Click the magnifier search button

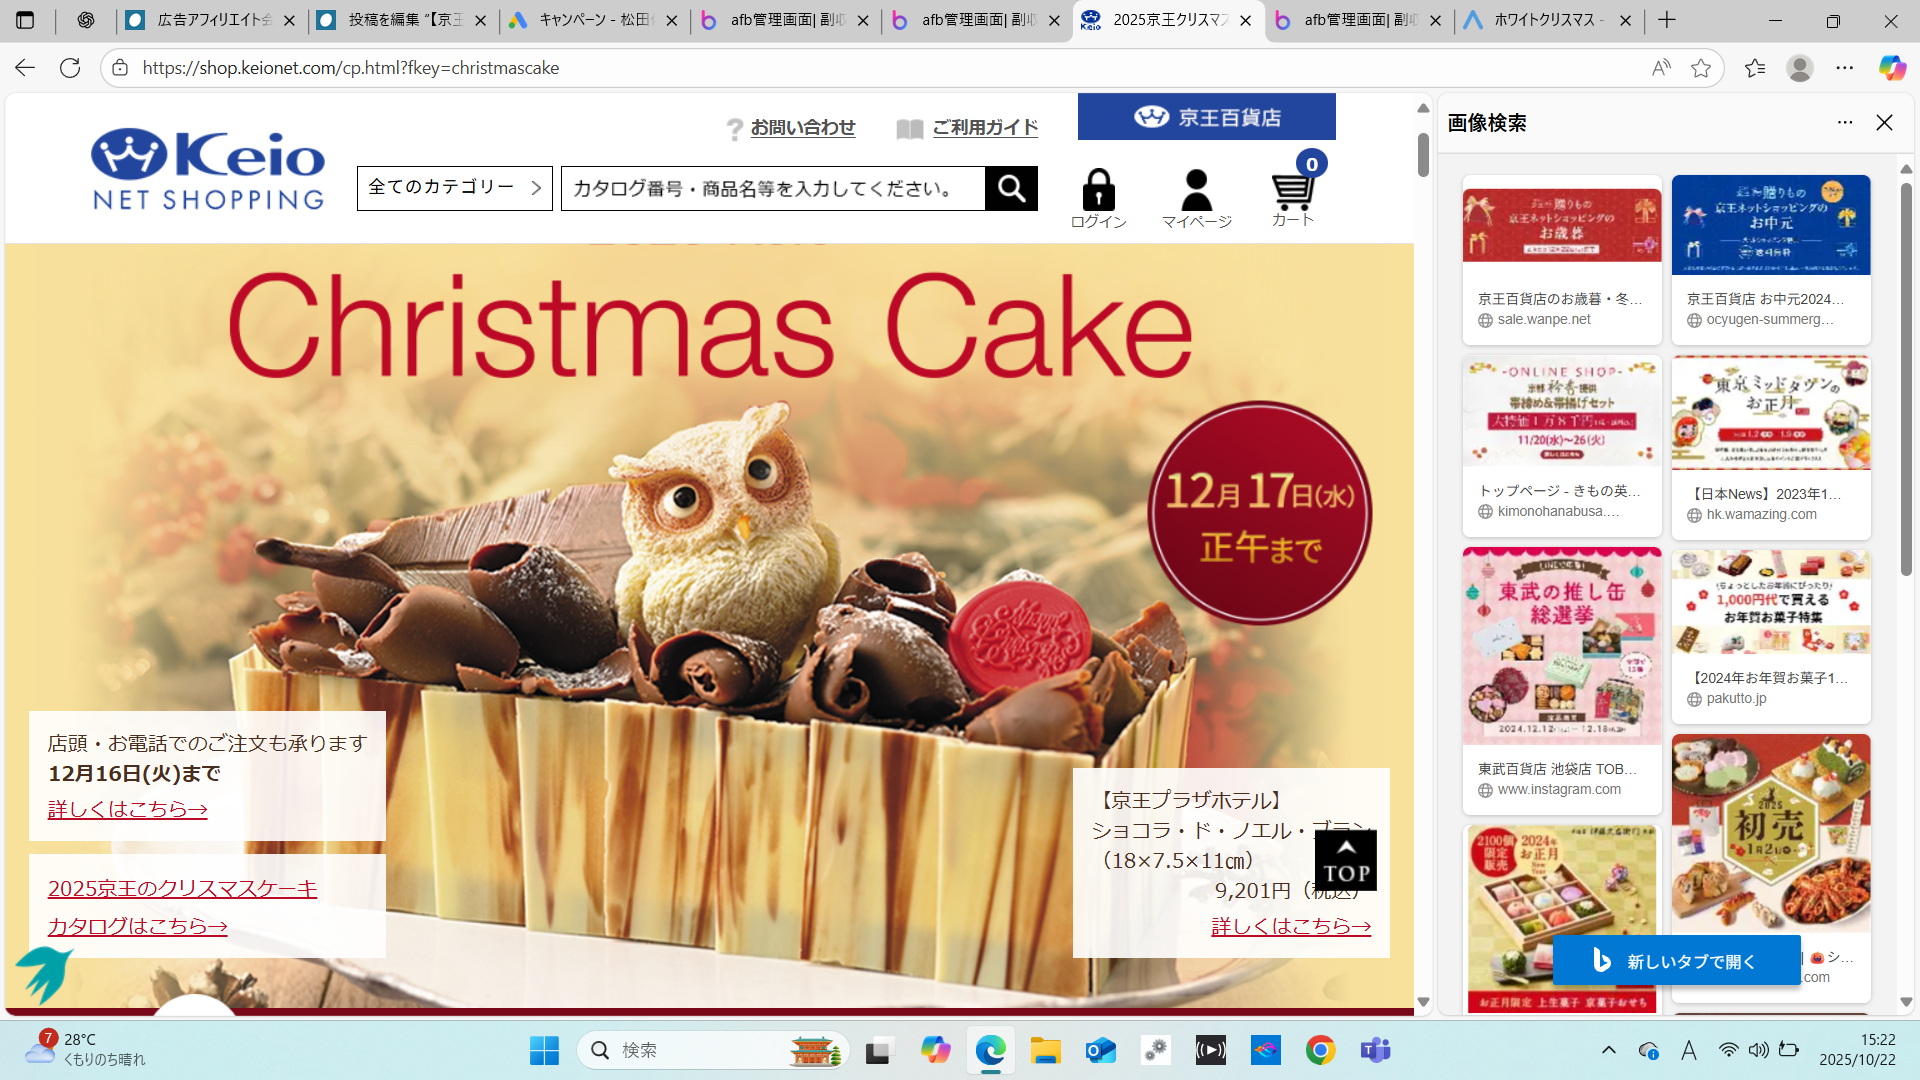[x=1011, y=188]
